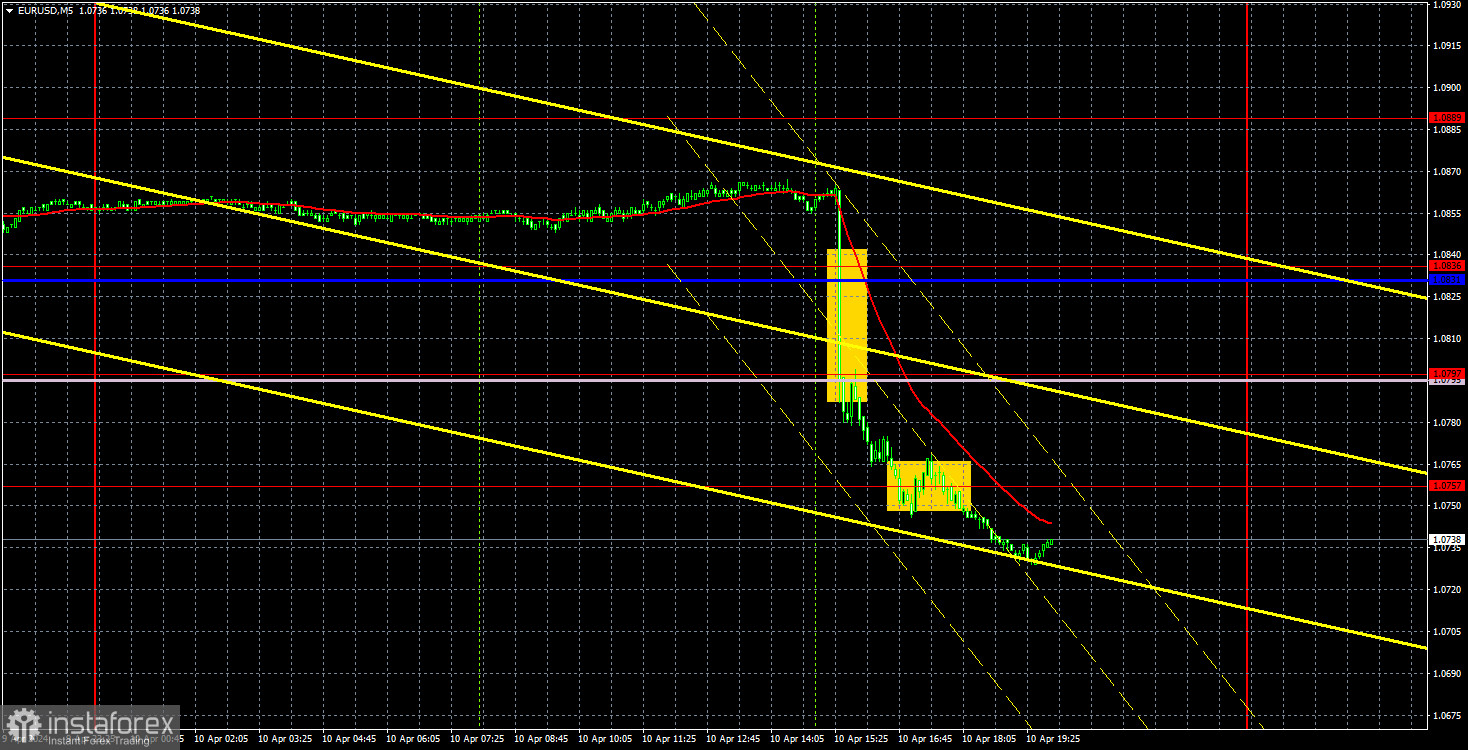
Task: Click the 10 Apr 16:45 time label
Action: [x=926, y=739]
